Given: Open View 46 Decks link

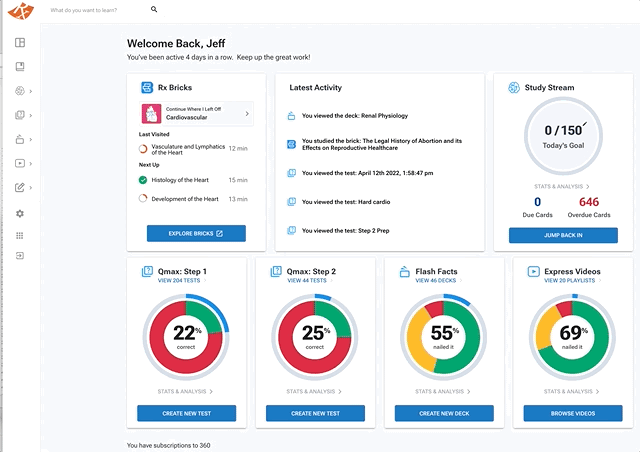Looking at the screenshot, I should pyautogui.click(x=439, y=281).
